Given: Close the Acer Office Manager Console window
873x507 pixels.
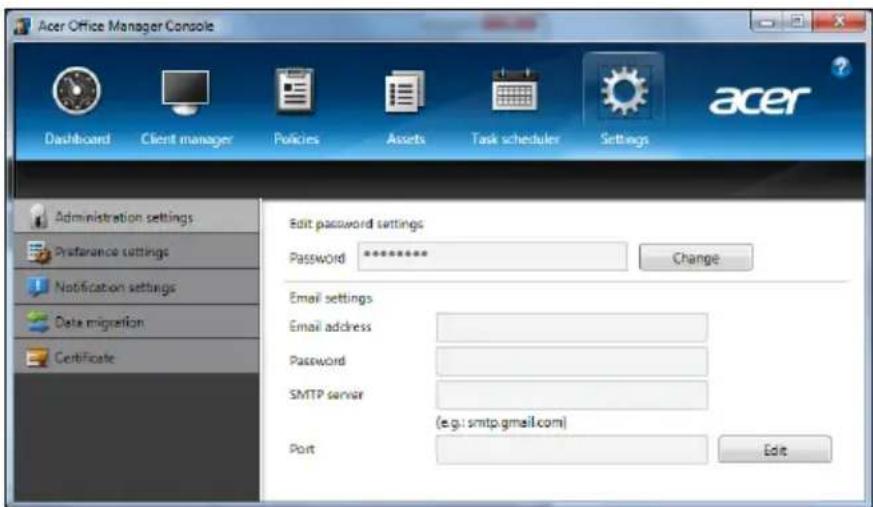Looking at the screenshot, I should click(x=838, y=22).
